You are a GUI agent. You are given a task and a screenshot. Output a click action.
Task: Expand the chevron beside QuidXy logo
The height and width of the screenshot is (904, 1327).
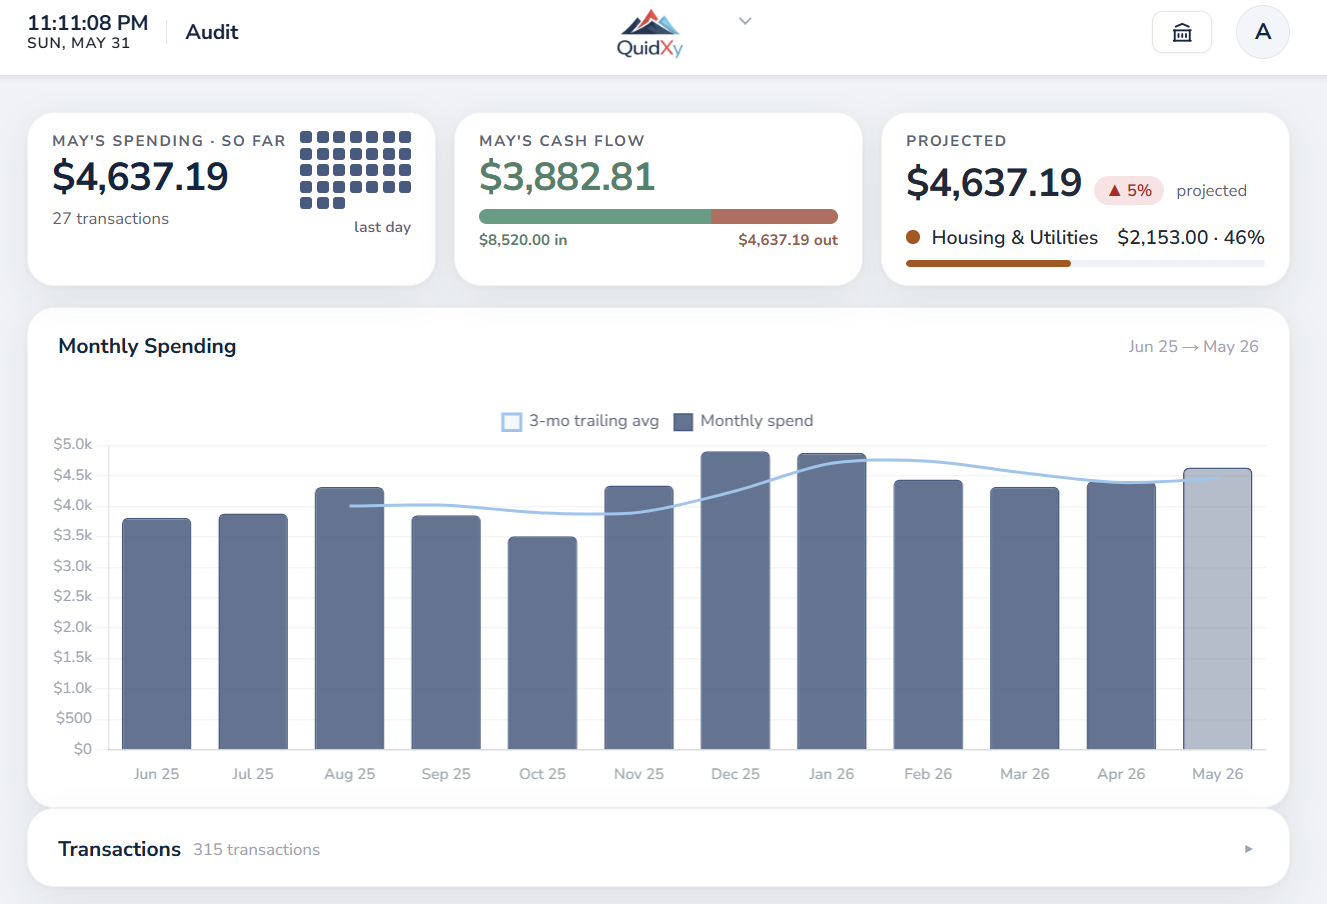coord(745,21)
